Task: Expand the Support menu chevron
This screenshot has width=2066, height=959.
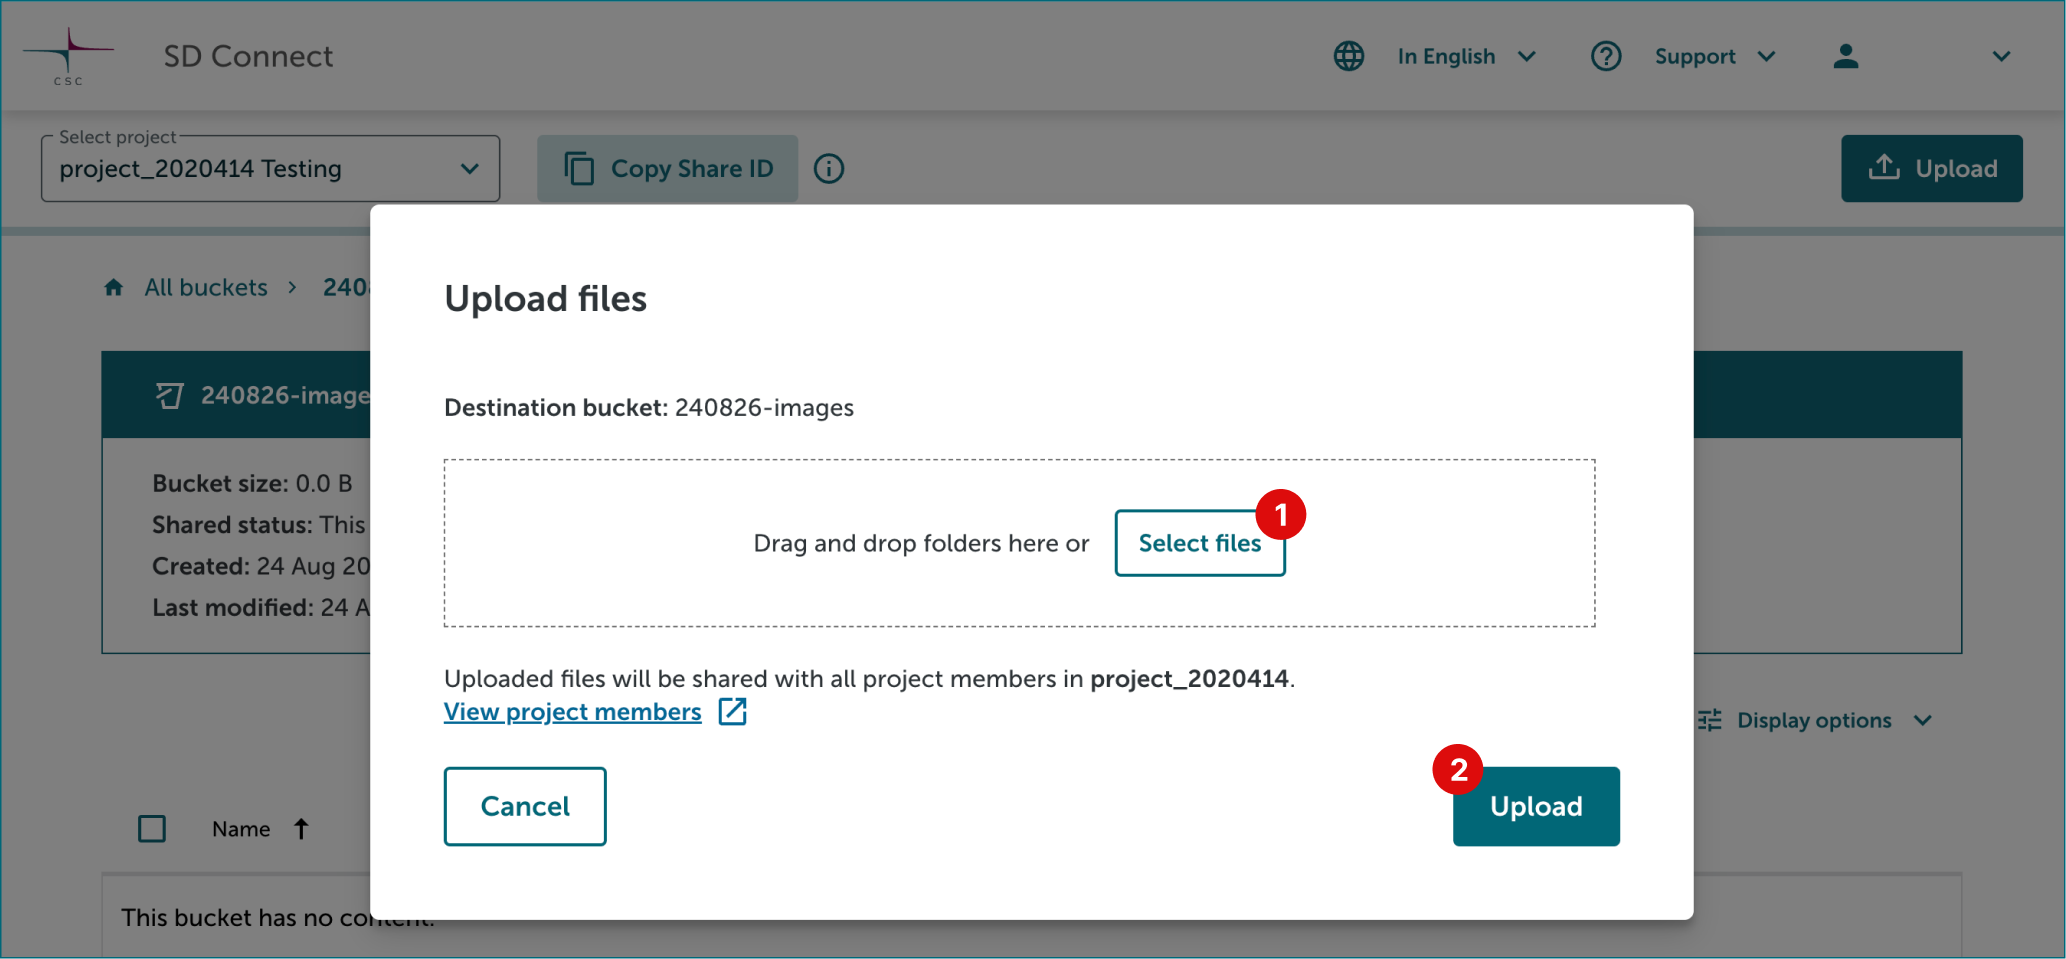Action: [1767, 56]
